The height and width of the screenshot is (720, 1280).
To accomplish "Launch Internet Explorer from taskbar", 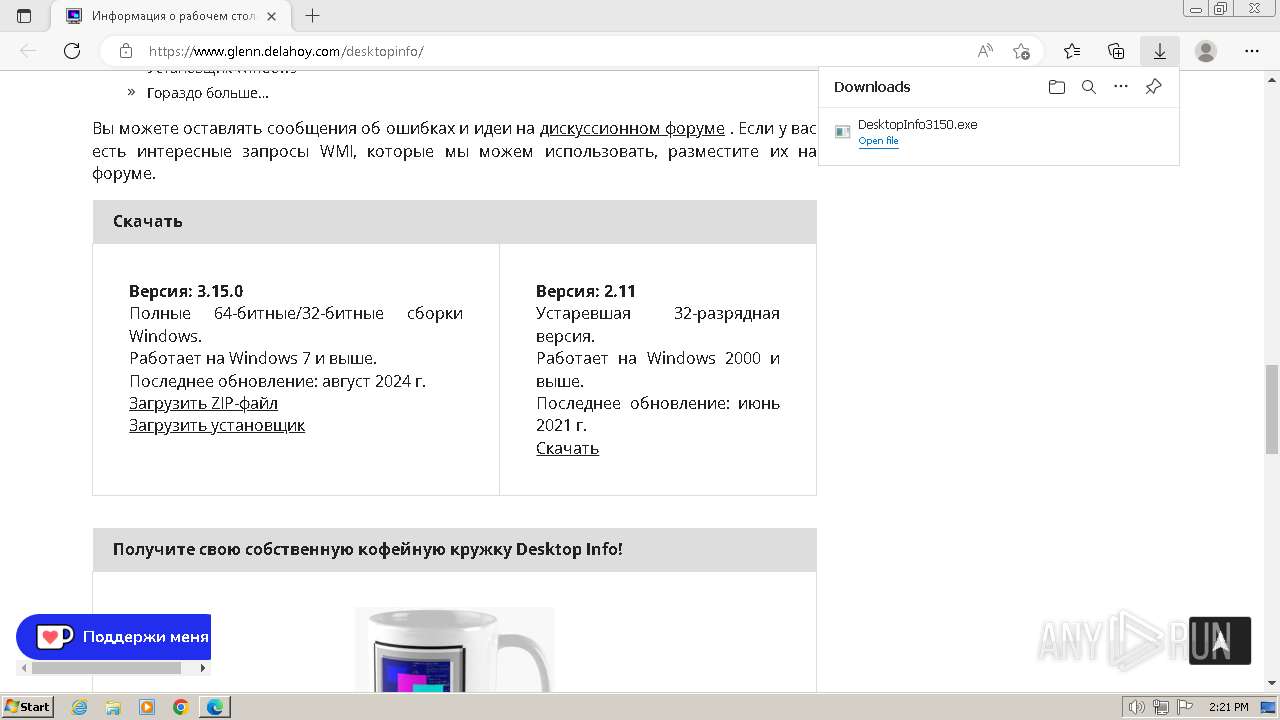I will tap(80, 707).
